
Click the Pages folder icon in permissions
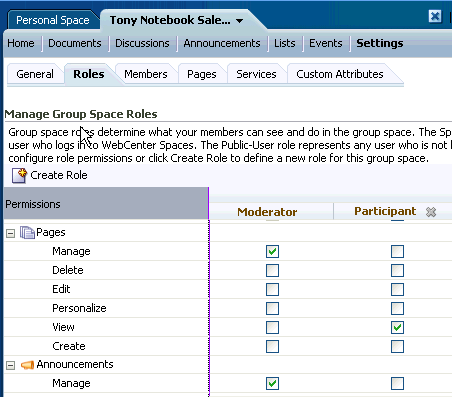[x=27, y=232]
